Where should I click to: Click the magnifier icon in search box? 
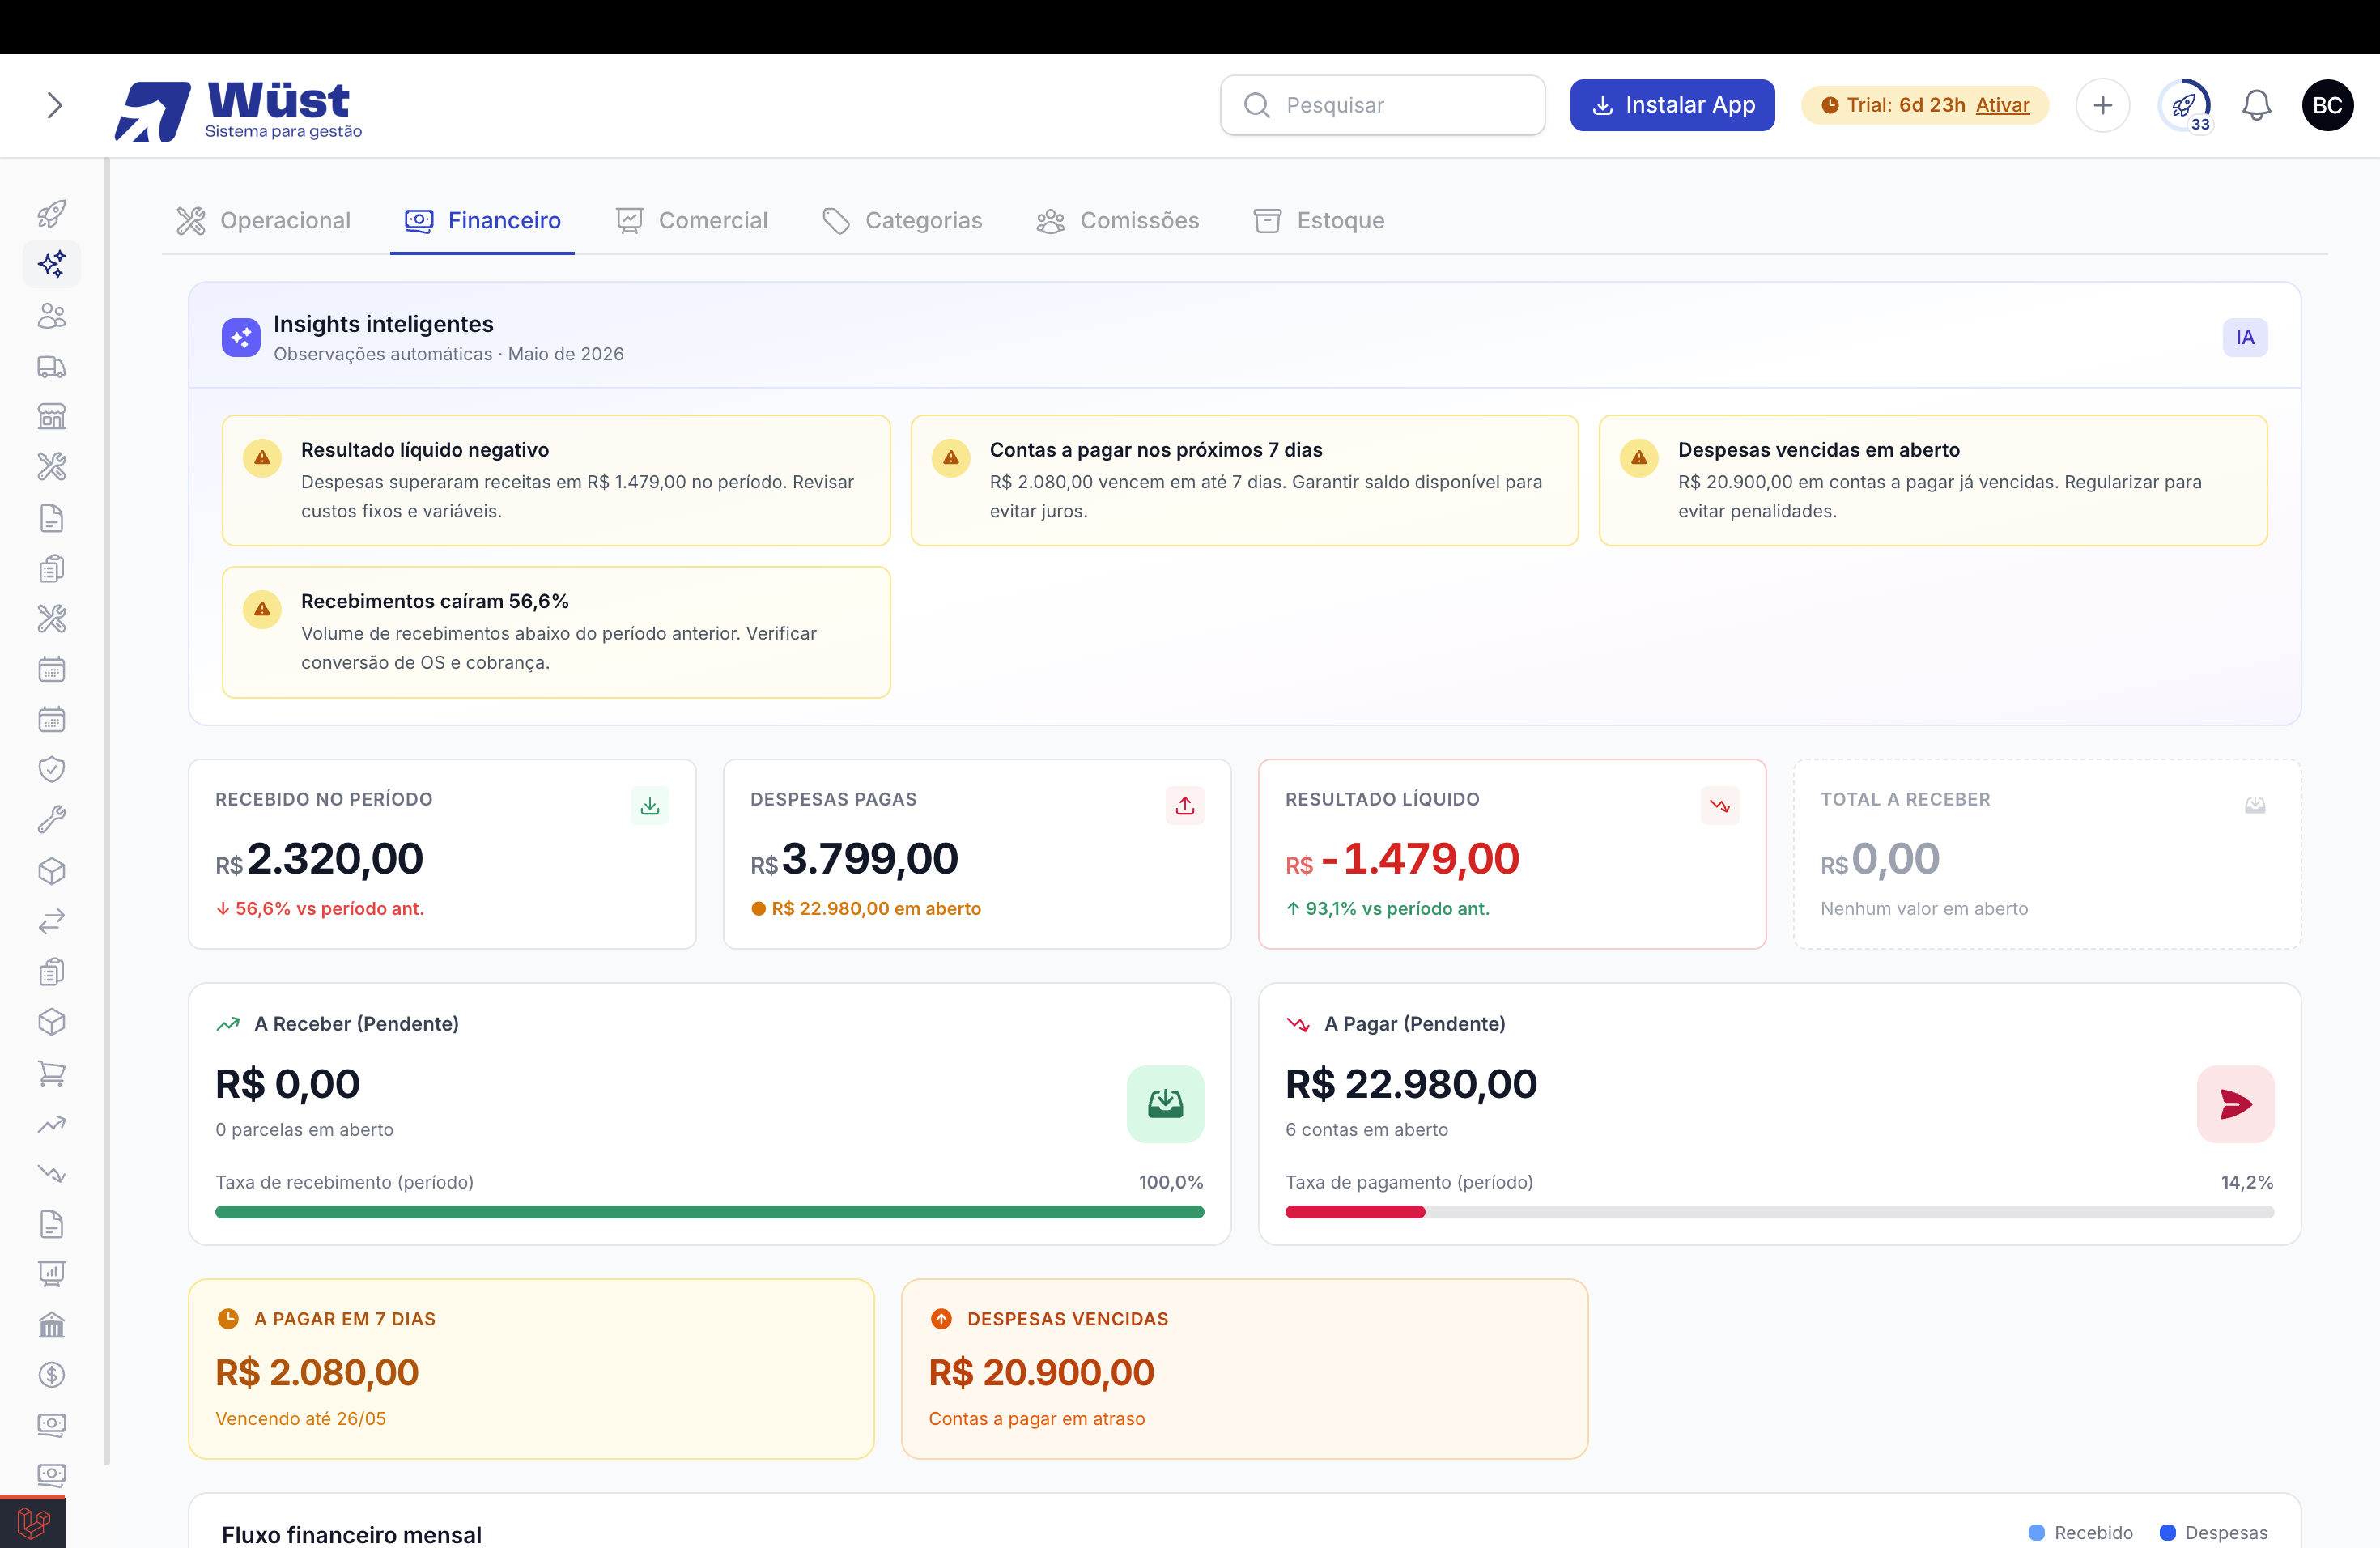coord(1257,105)
